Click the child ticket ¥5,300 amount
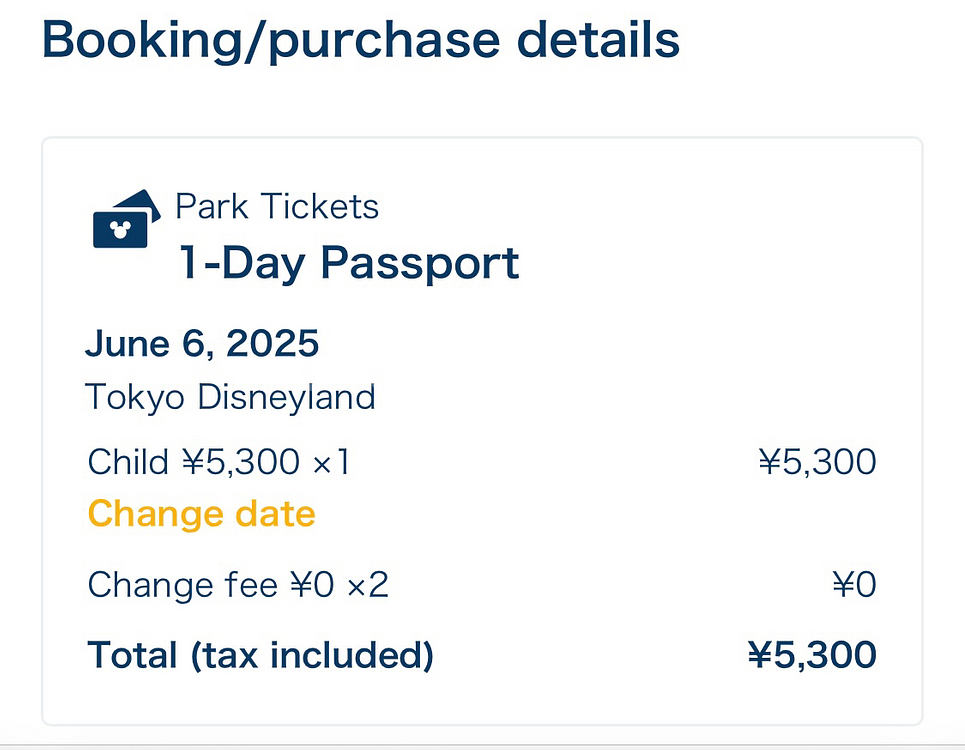 tap(817, 461)
